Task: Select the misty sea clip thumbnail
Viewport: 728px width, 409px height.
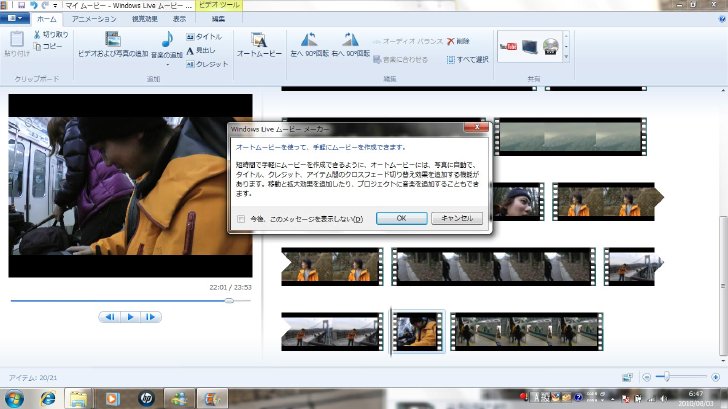Action: pyautogui.click(x=570, y=136)
